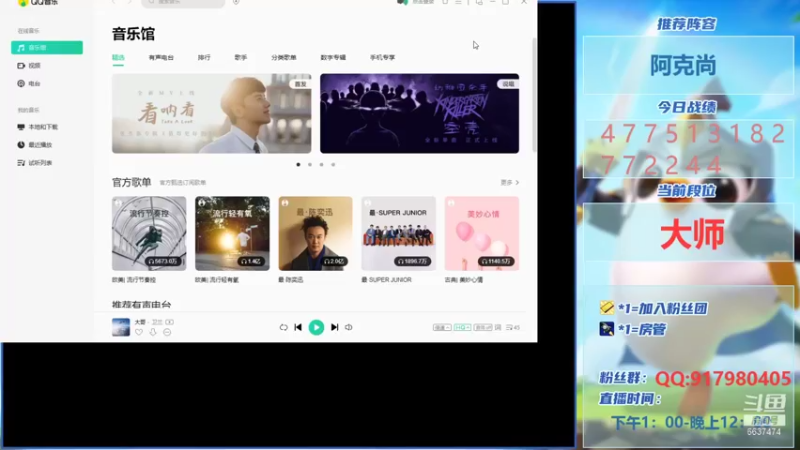800x450 pixels.
Task: Toggle the lyrics display icon
Action: [498, 328]
